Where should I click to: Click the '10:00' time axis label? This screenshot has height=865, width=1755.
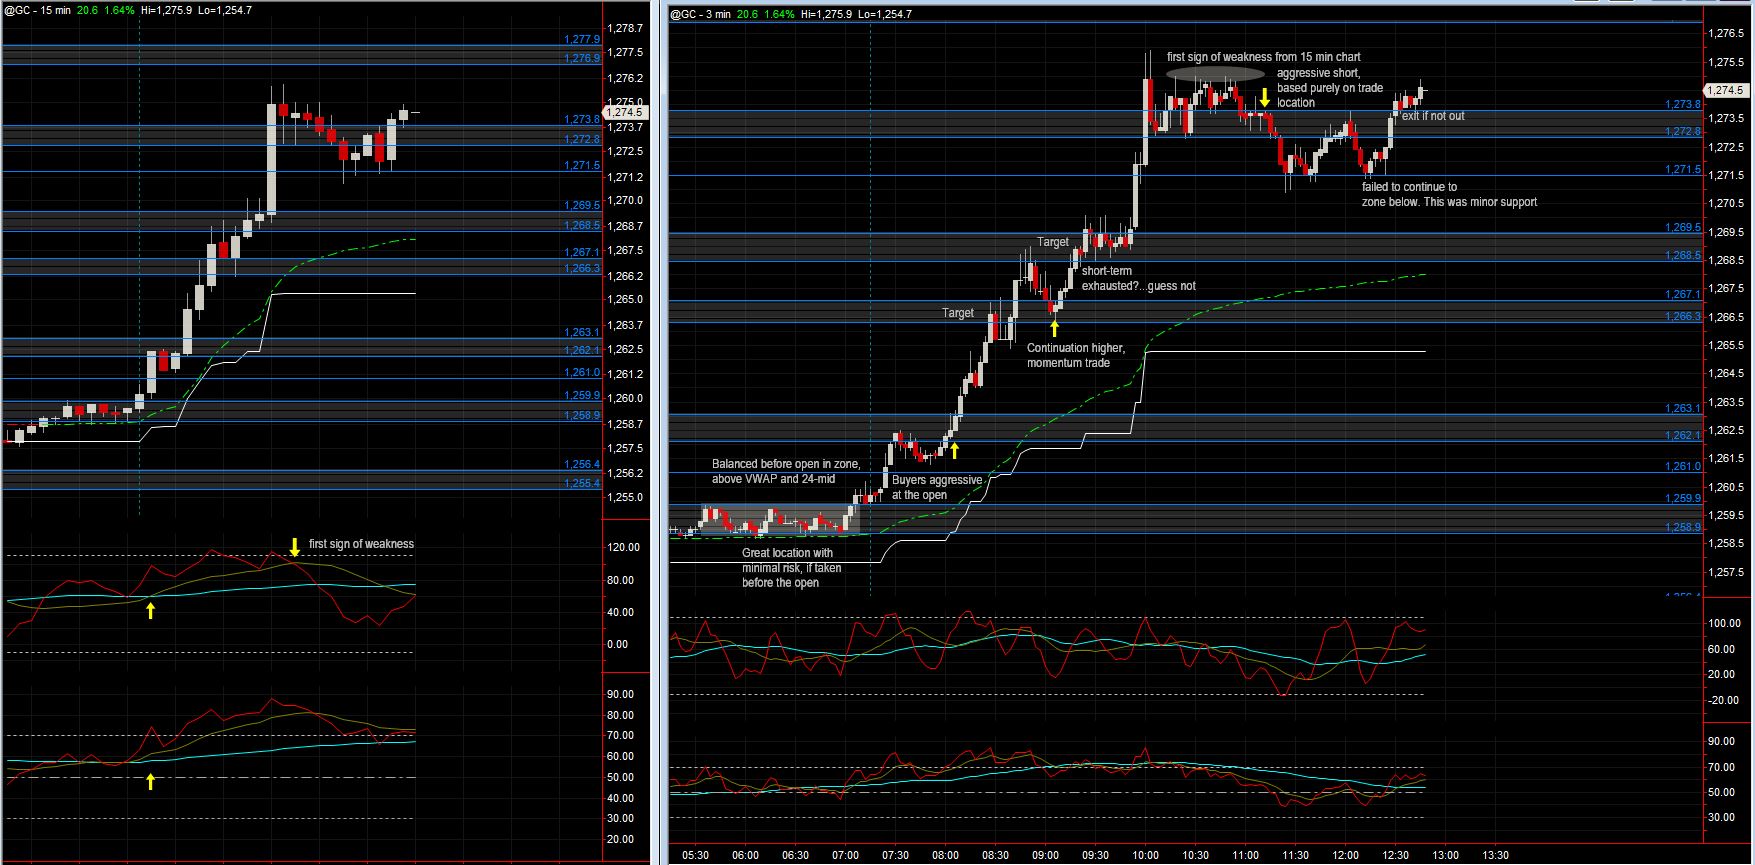pos(1145,856)
